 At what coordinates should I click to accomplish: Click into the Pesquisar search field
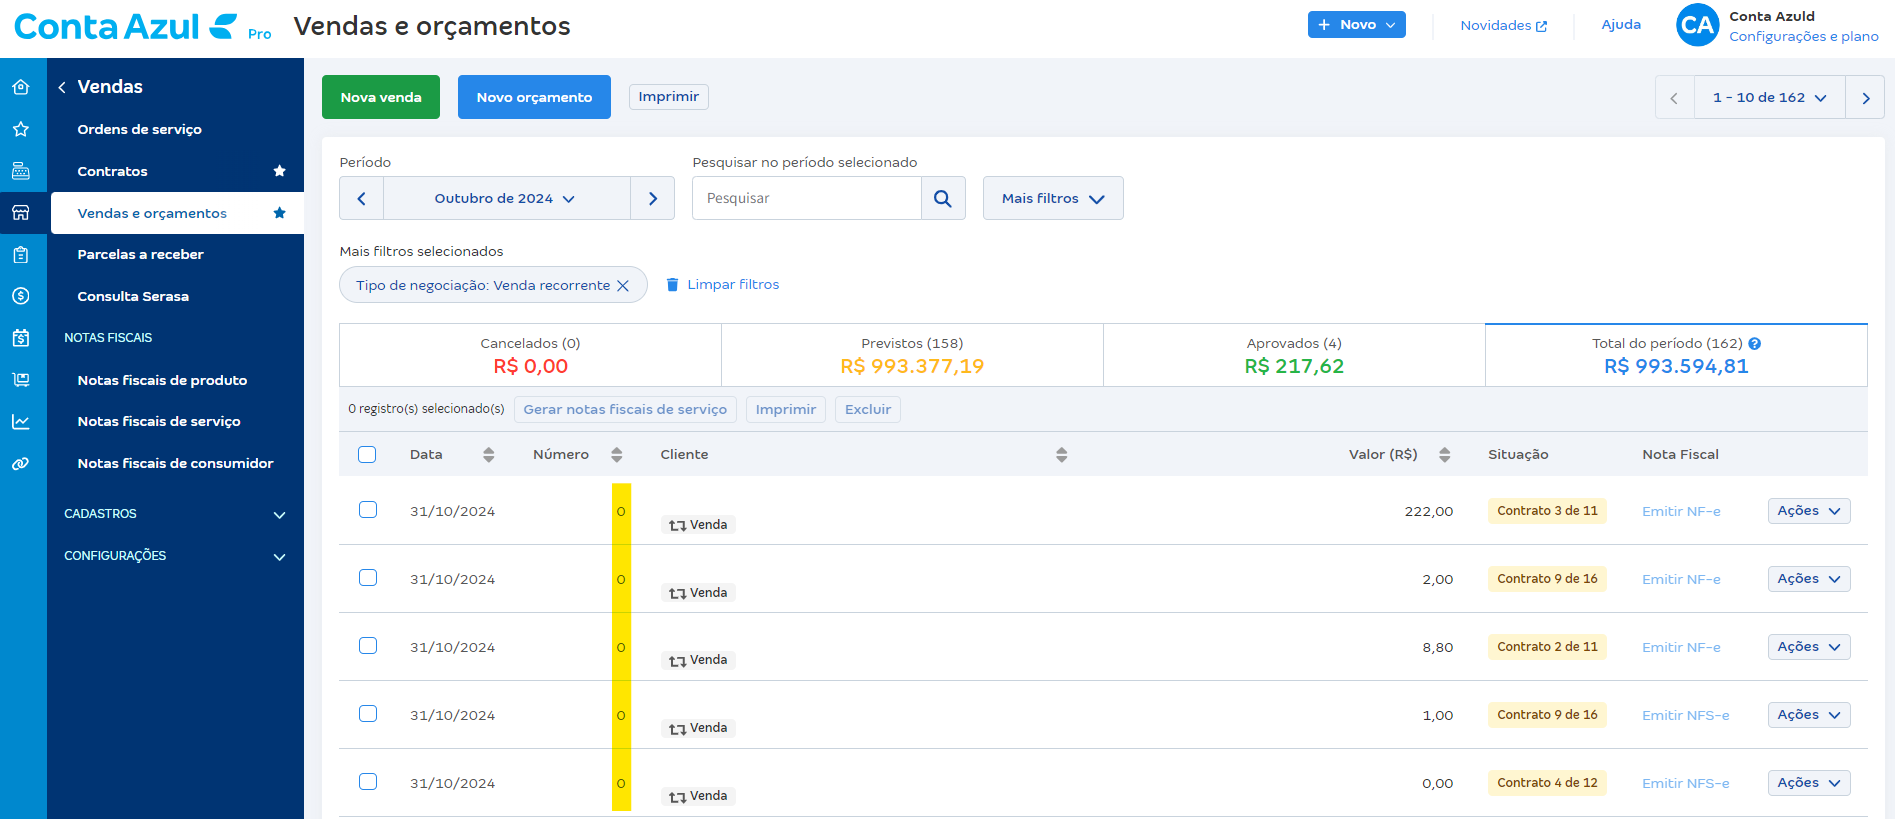tap(806, 198)
